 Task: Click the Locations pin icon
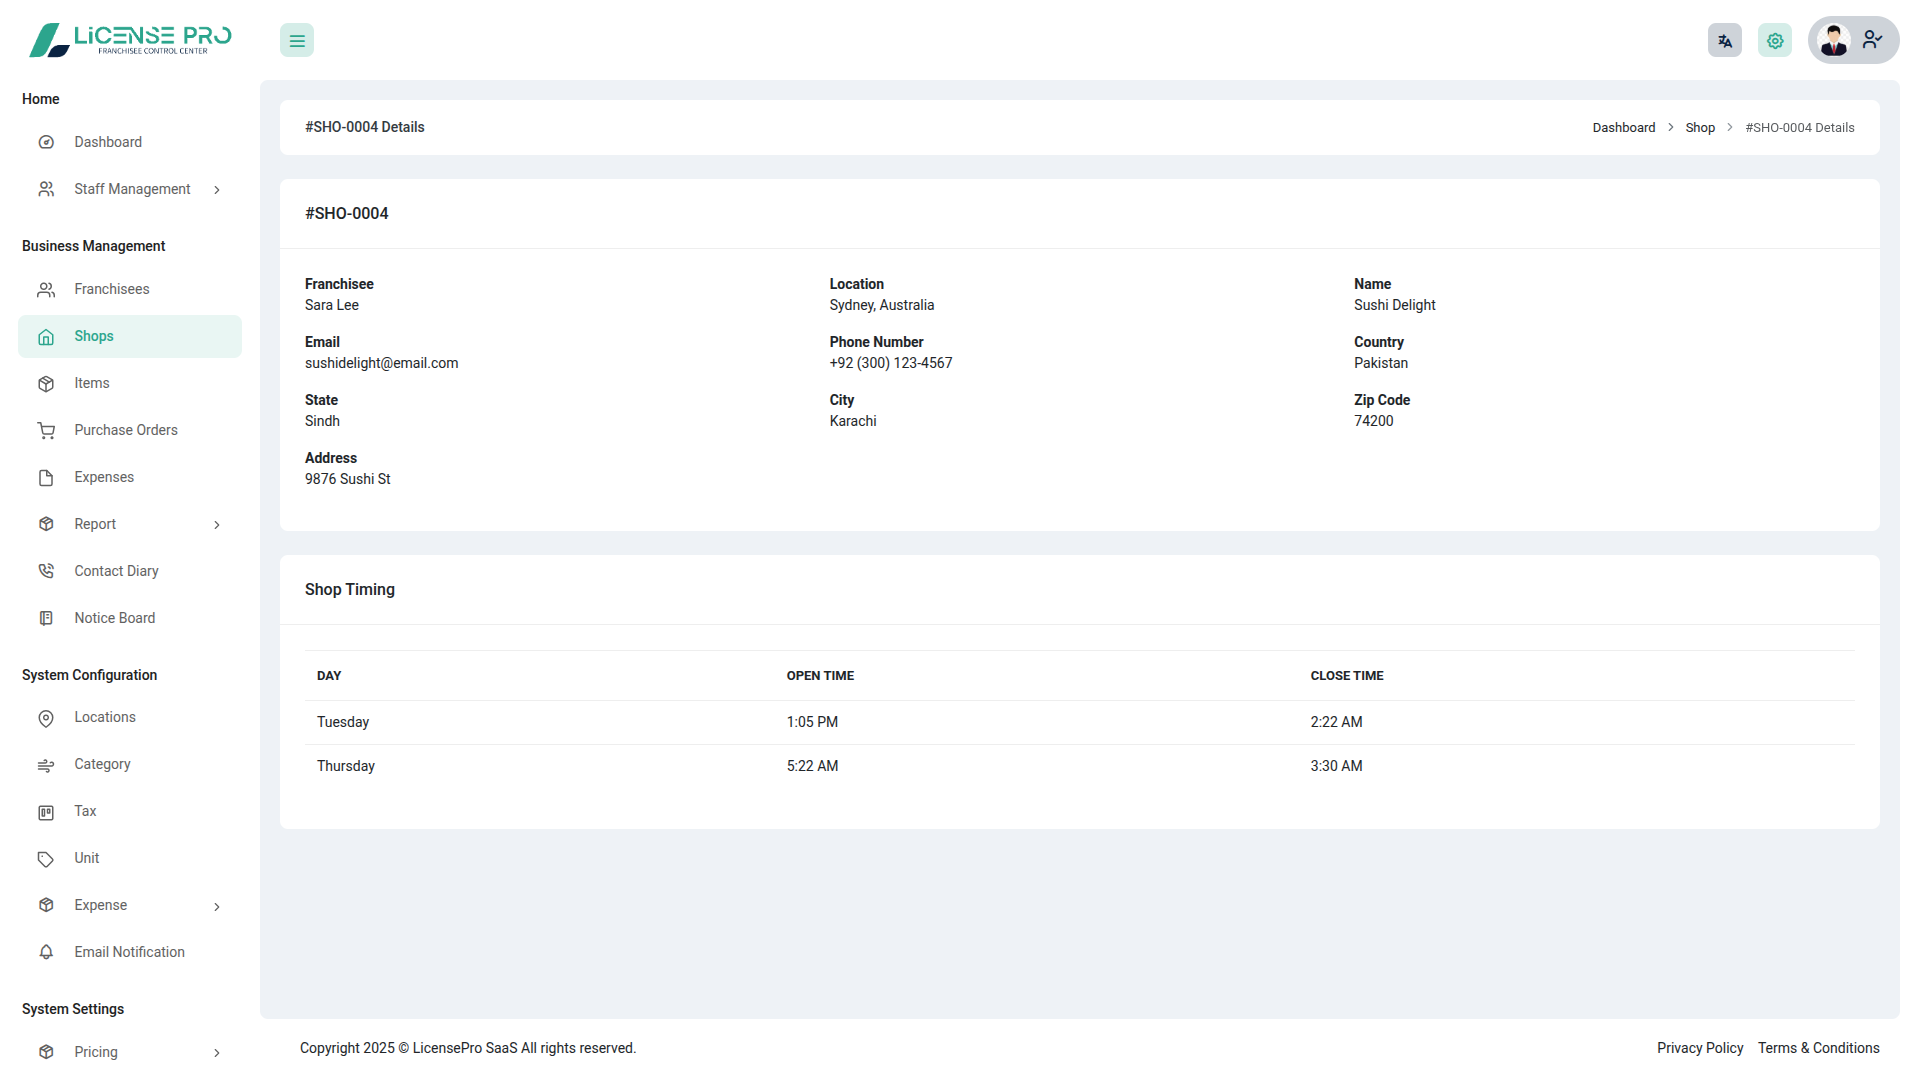click(x=46, y=718)
